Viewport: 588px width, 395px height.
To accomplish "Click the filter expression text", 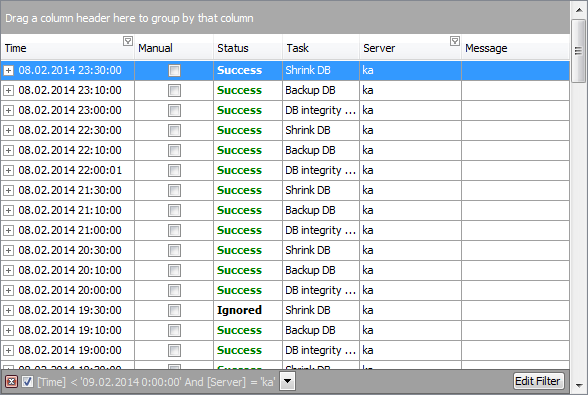I will (156, 382).
